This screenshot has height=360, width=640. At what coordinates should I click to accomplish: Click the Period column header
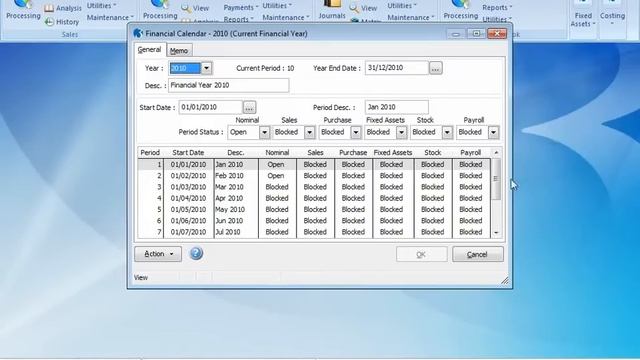150,153
